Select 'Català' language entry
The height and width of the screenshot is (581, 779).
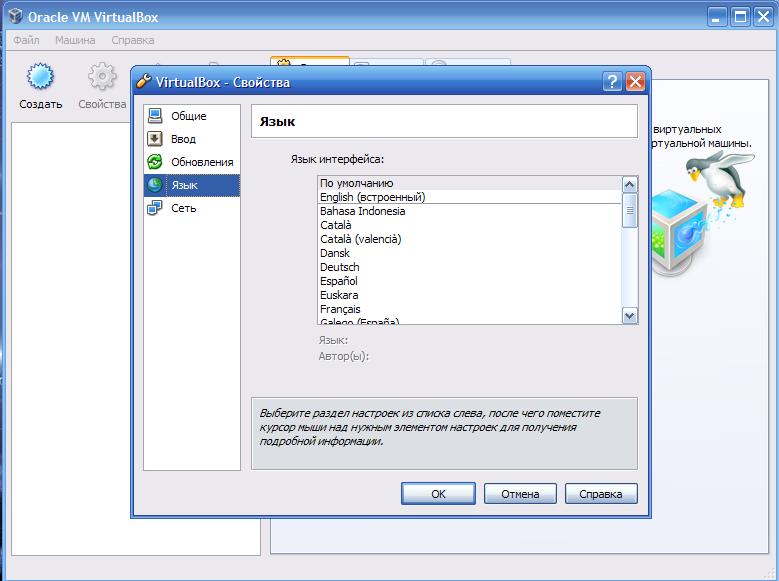point(469,225)
